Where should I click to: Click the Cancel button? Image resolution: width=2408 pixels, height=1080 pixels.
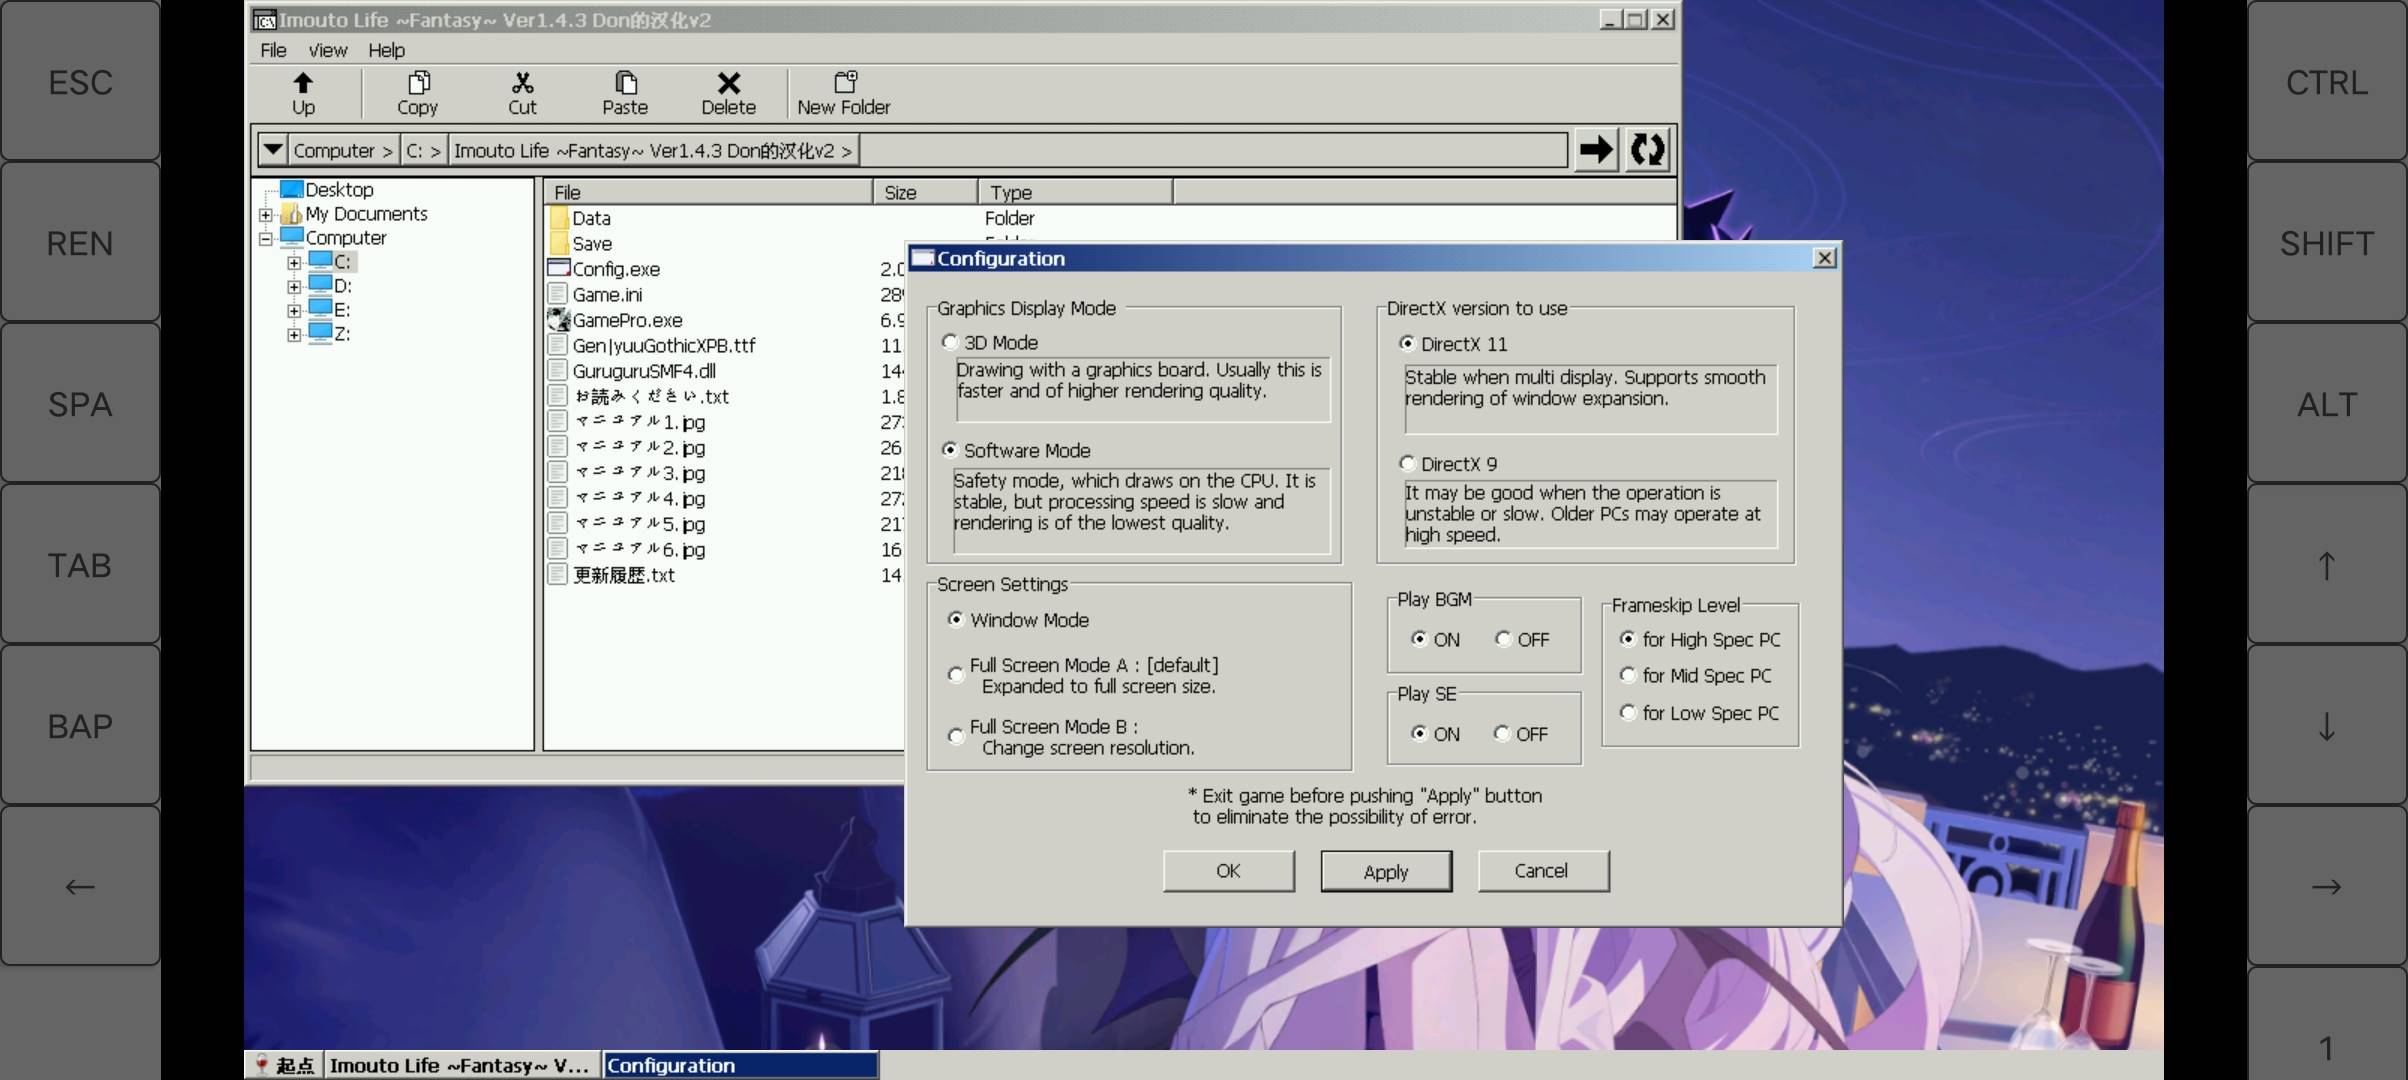pyautogui.click(x=1540, y=870)
